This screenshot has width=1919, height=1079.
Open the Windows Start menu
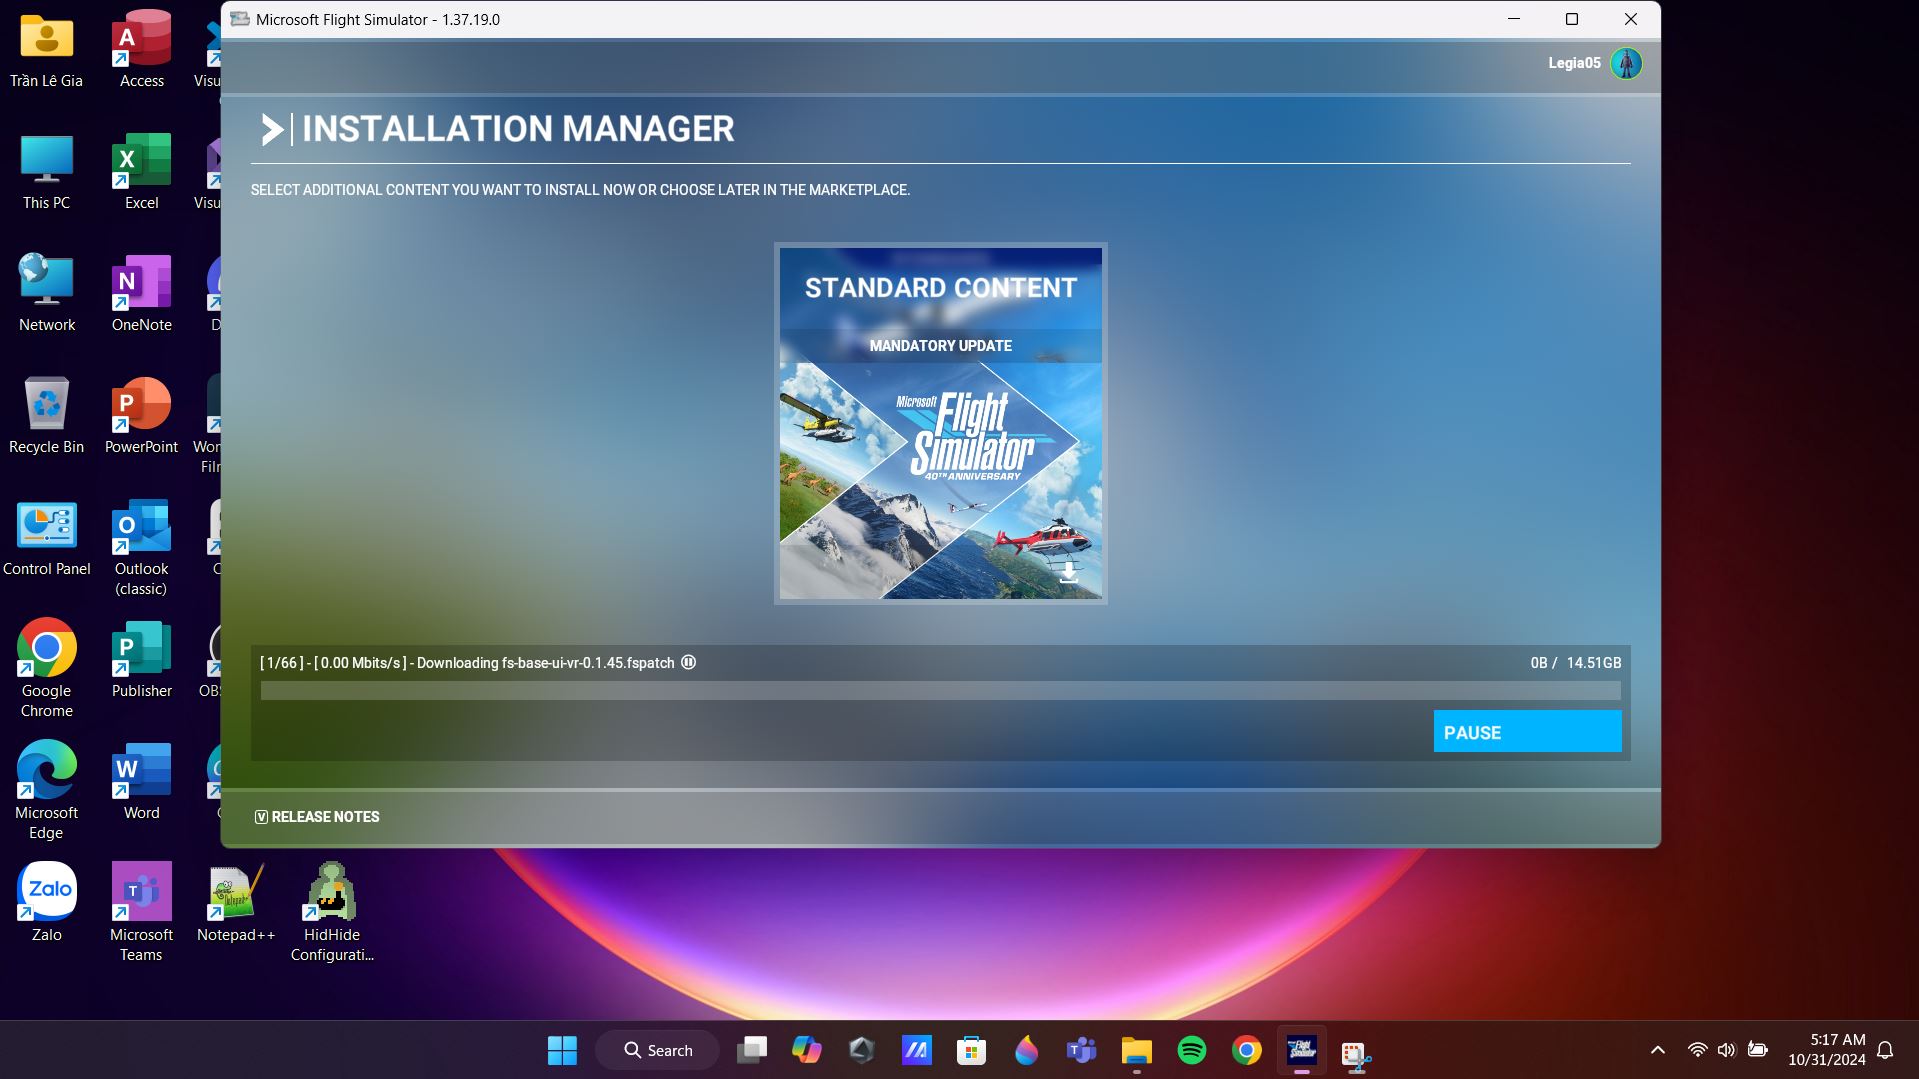(562, 1050)
